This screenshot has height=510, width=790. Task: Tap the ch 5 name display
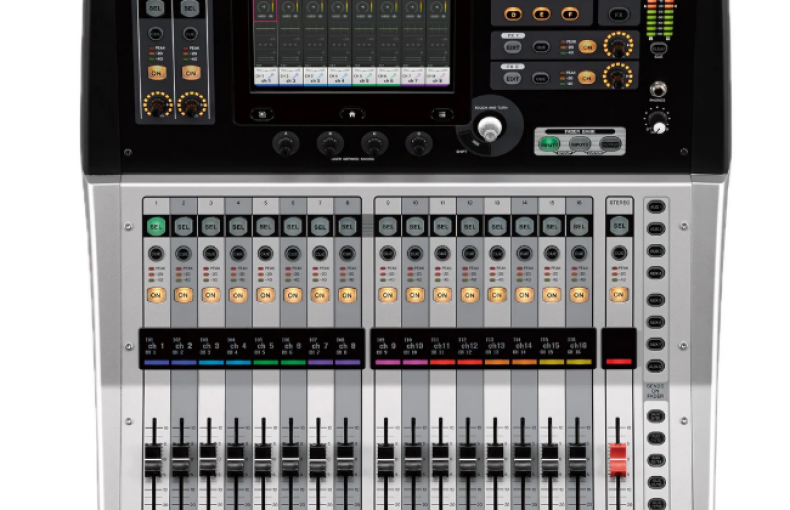(264, 346)
